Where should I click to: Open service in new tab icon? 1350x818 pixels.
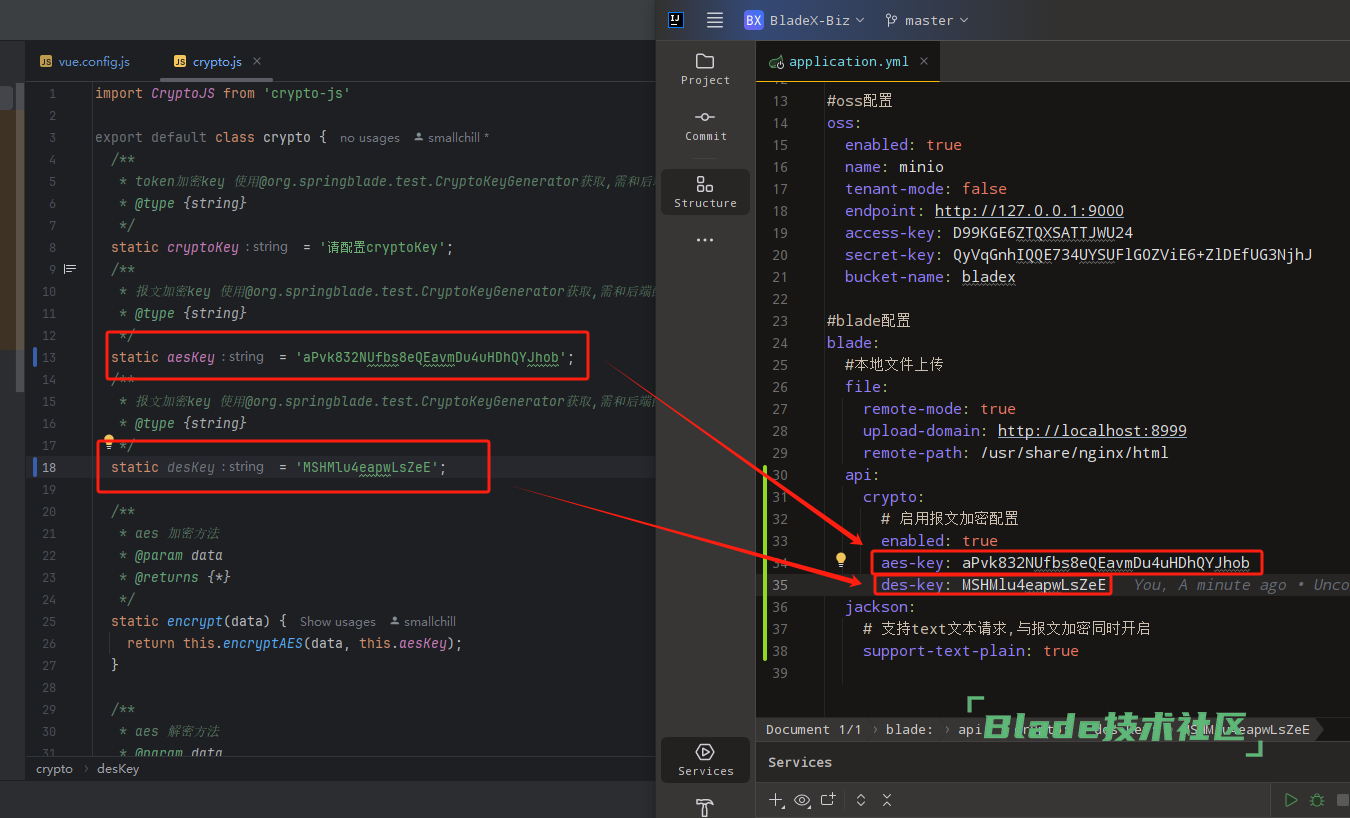[x=827, y=800]
